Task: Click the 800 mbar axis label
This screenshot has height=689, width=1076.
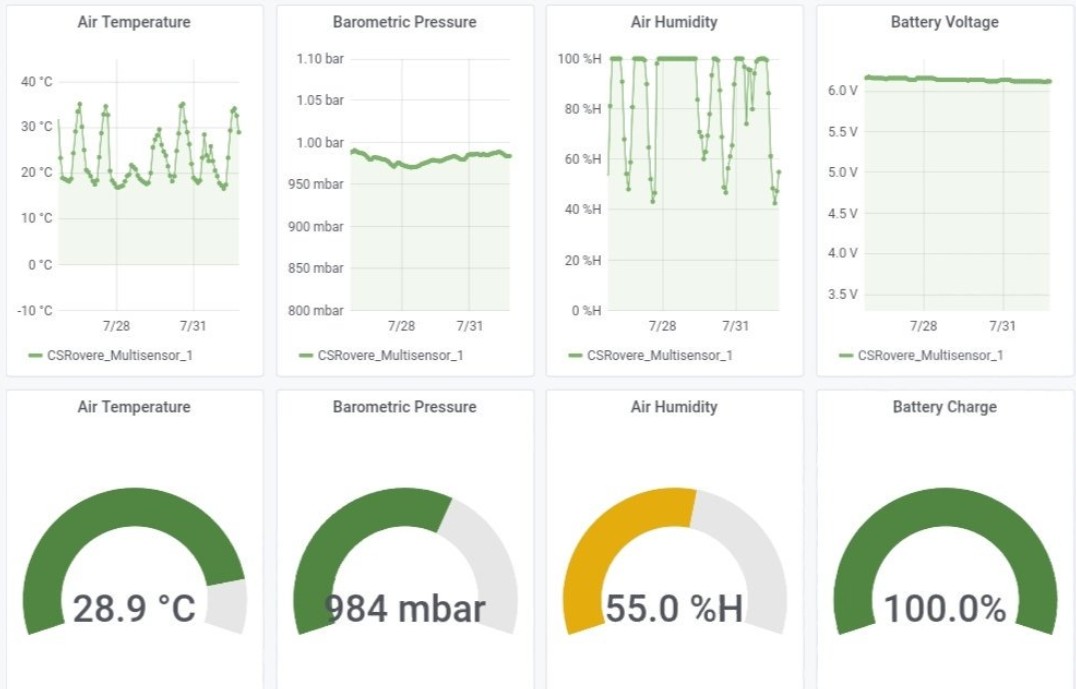Action: click(316, 311)
